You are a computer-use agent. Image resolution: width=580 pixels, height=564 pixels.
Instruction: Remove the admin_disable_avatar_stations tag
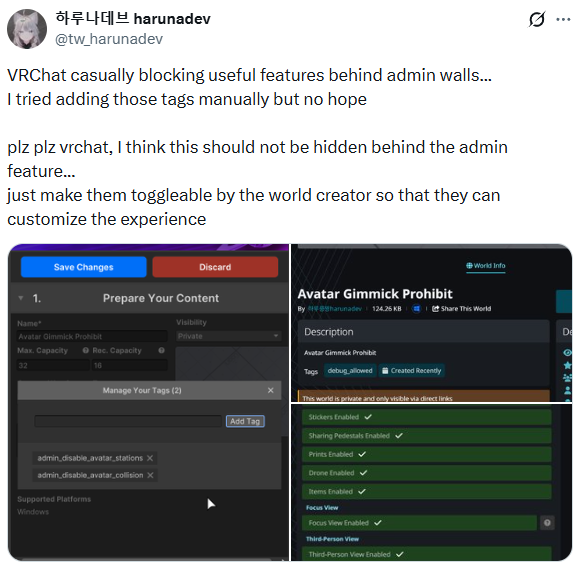(x=150, y=458)
